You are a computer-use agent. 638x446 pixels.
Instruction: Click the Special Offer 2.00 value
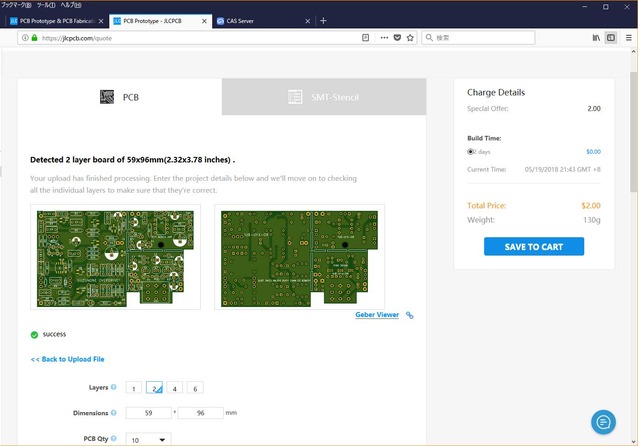(x=594, y=109)
